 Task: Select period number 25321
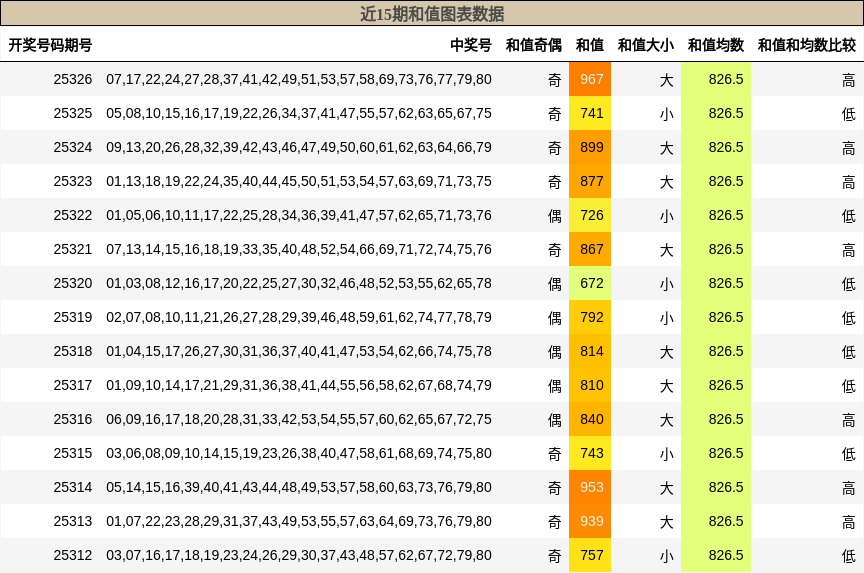73,250
